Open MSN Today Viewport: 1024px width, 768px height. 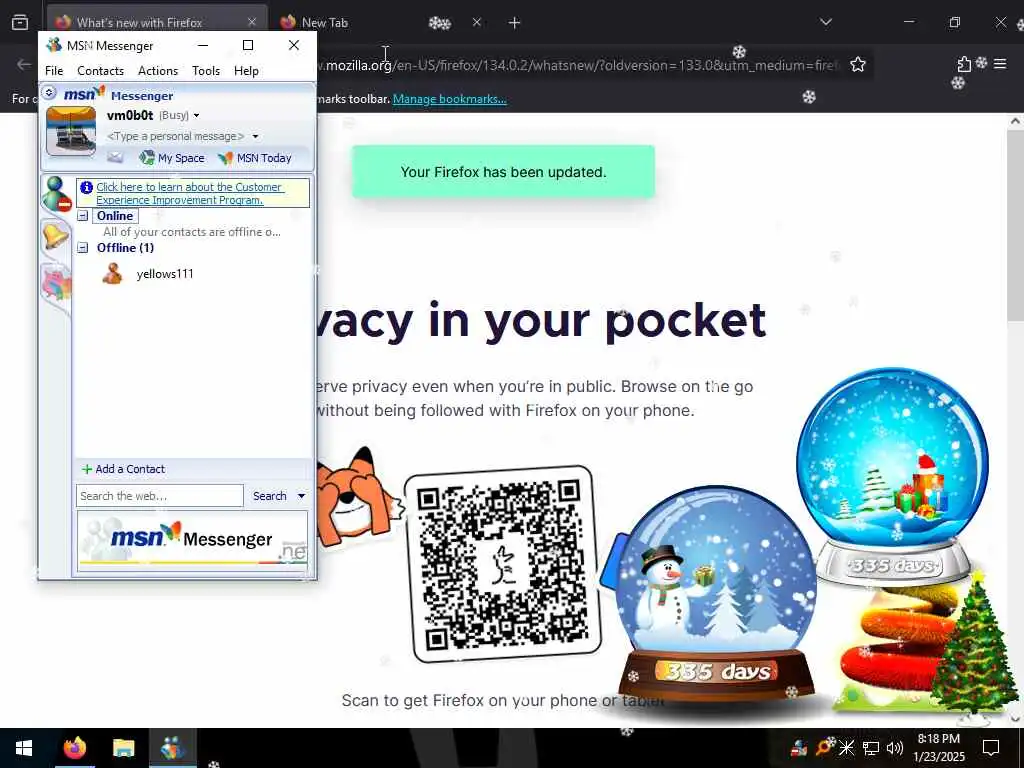coord(255,158)
